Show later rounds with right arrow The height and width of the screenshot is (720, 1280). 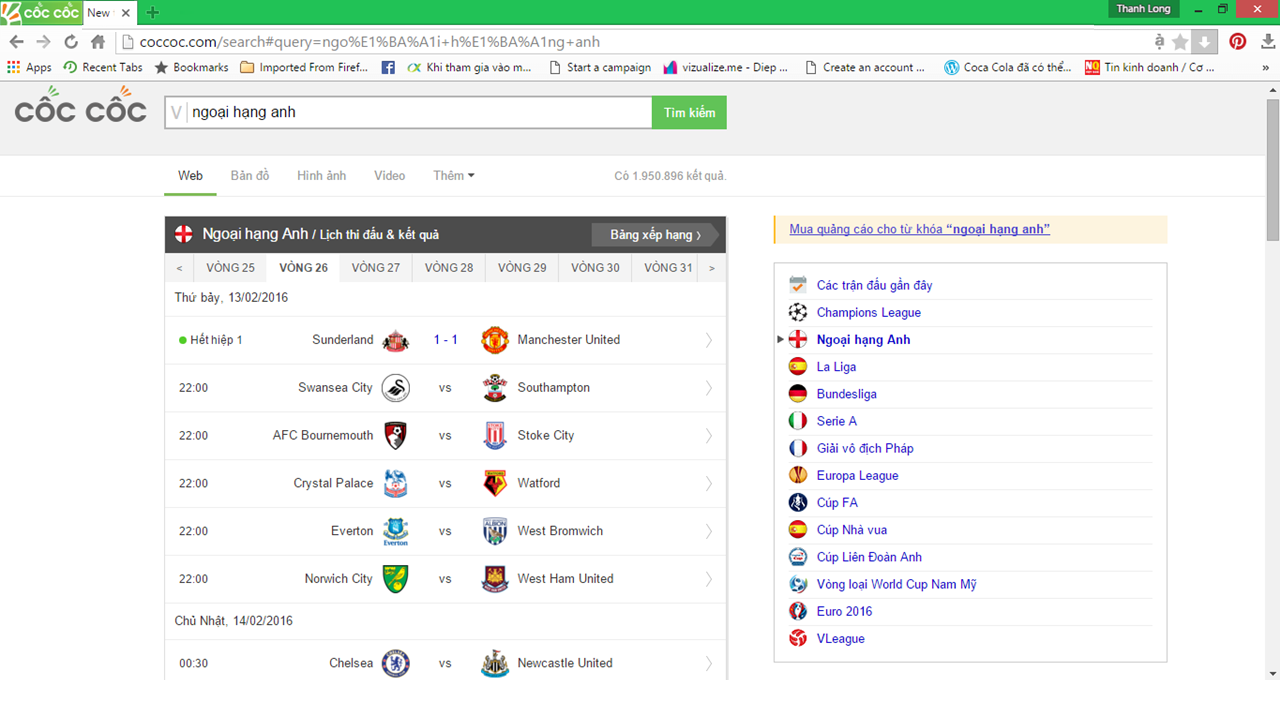pyautogui.click(x=712, y=268)
